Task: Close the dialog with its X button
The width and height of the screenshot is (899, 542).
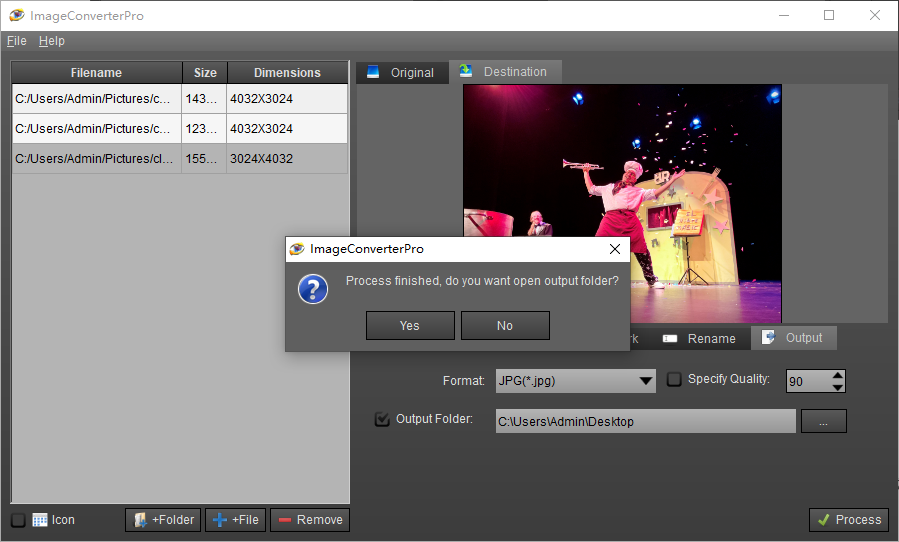Action: coord(615,249)
